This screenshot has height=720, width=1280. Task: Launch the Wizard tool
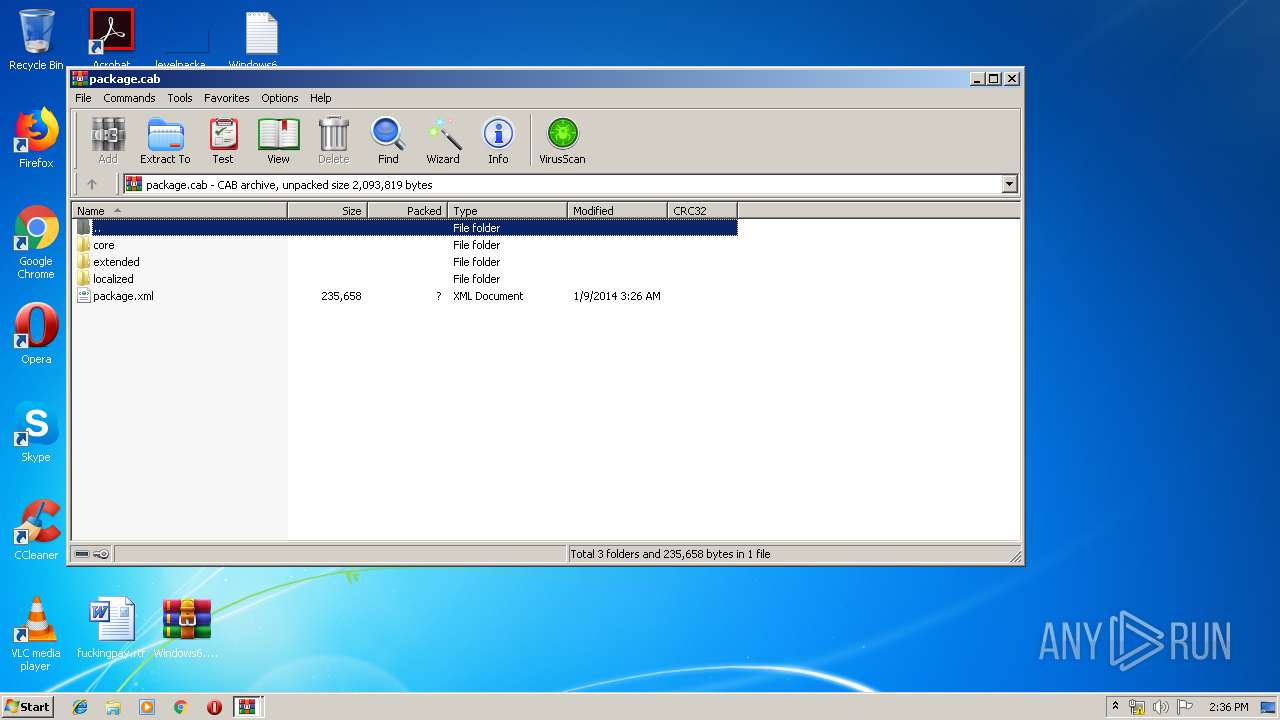click(x=443, y=140)
